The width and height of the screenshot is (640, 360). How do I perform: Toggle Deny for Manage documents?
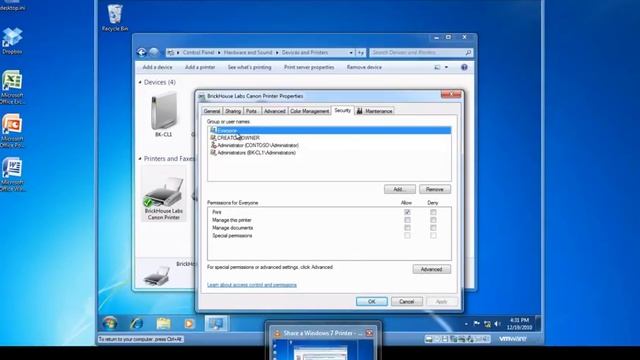[x=433, y=228]
